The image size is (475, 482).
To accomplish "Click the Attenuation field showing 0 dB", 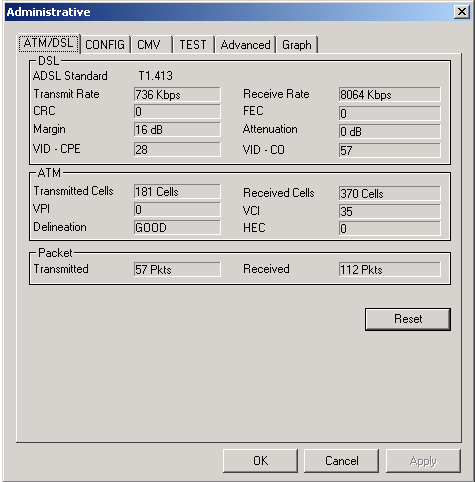I will (389, 131).
